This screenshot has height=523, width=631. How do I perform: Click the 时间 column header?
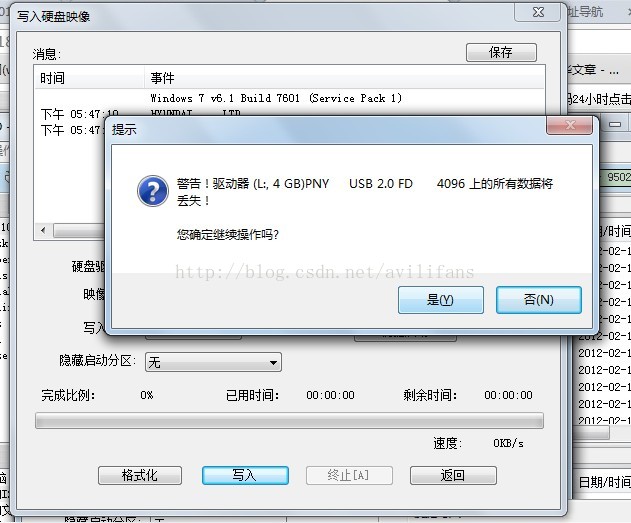(x=89, y=78)
